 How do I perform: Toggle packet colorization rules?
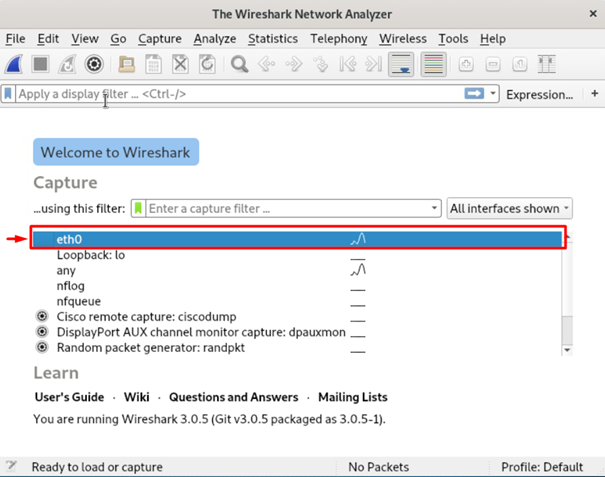pos(434,64)
